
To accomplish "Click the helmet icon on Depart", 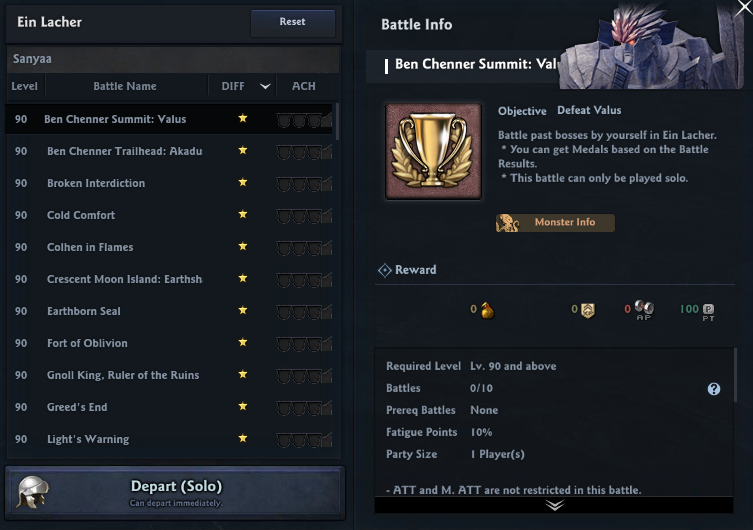I will pyautogui.click(x=33, y=491).
